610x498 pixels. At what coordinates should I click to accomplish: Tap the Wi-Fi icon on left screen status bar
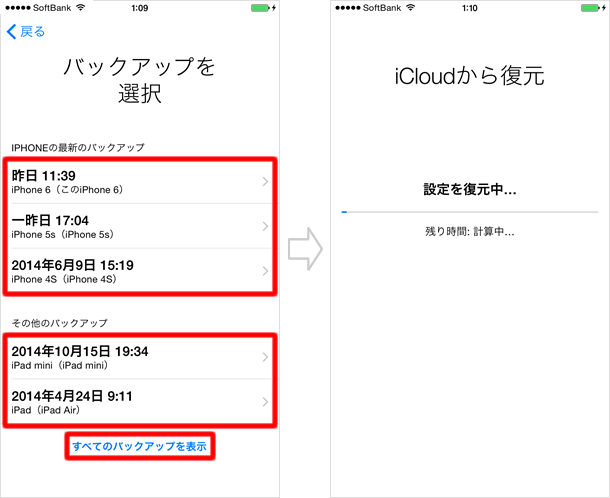click(x=81, y=7)
